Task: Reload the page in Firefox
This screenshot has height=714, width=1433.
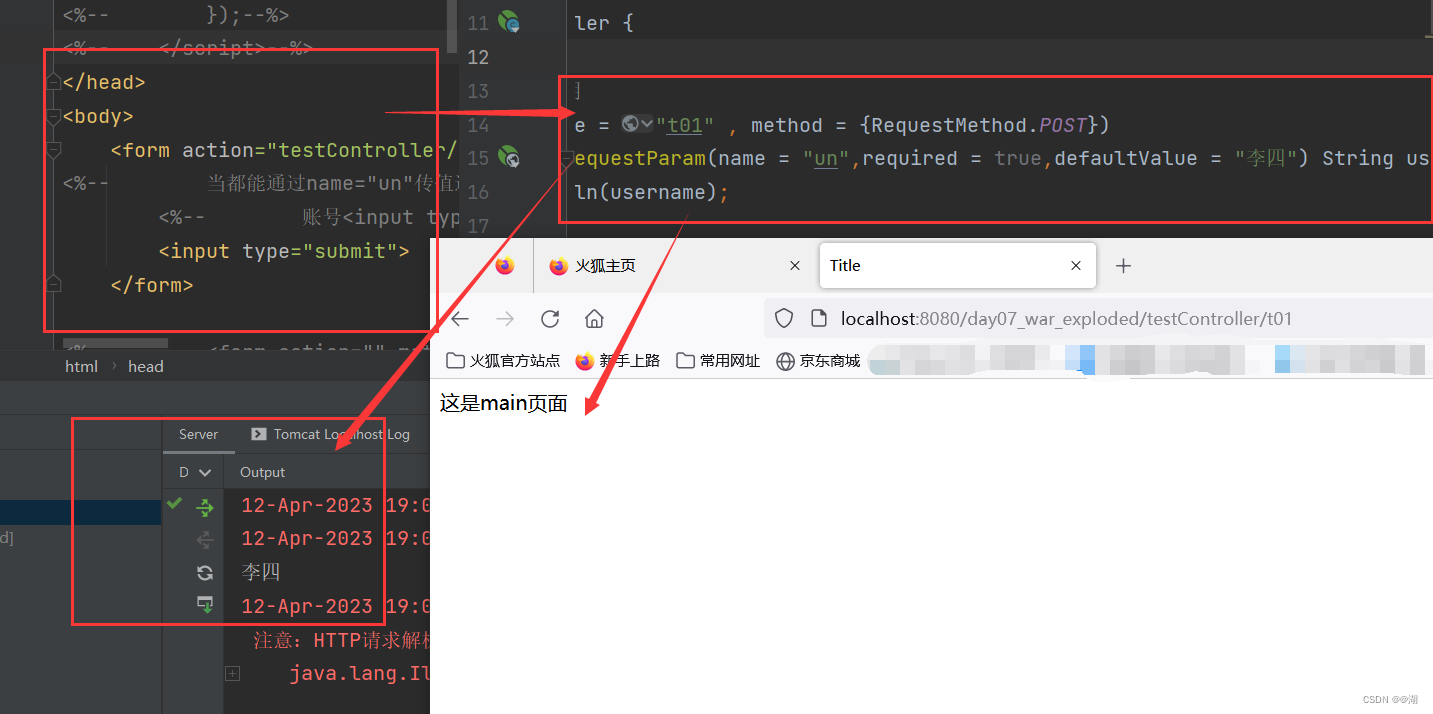Action: pyautogui.click(x=550, y=319)
